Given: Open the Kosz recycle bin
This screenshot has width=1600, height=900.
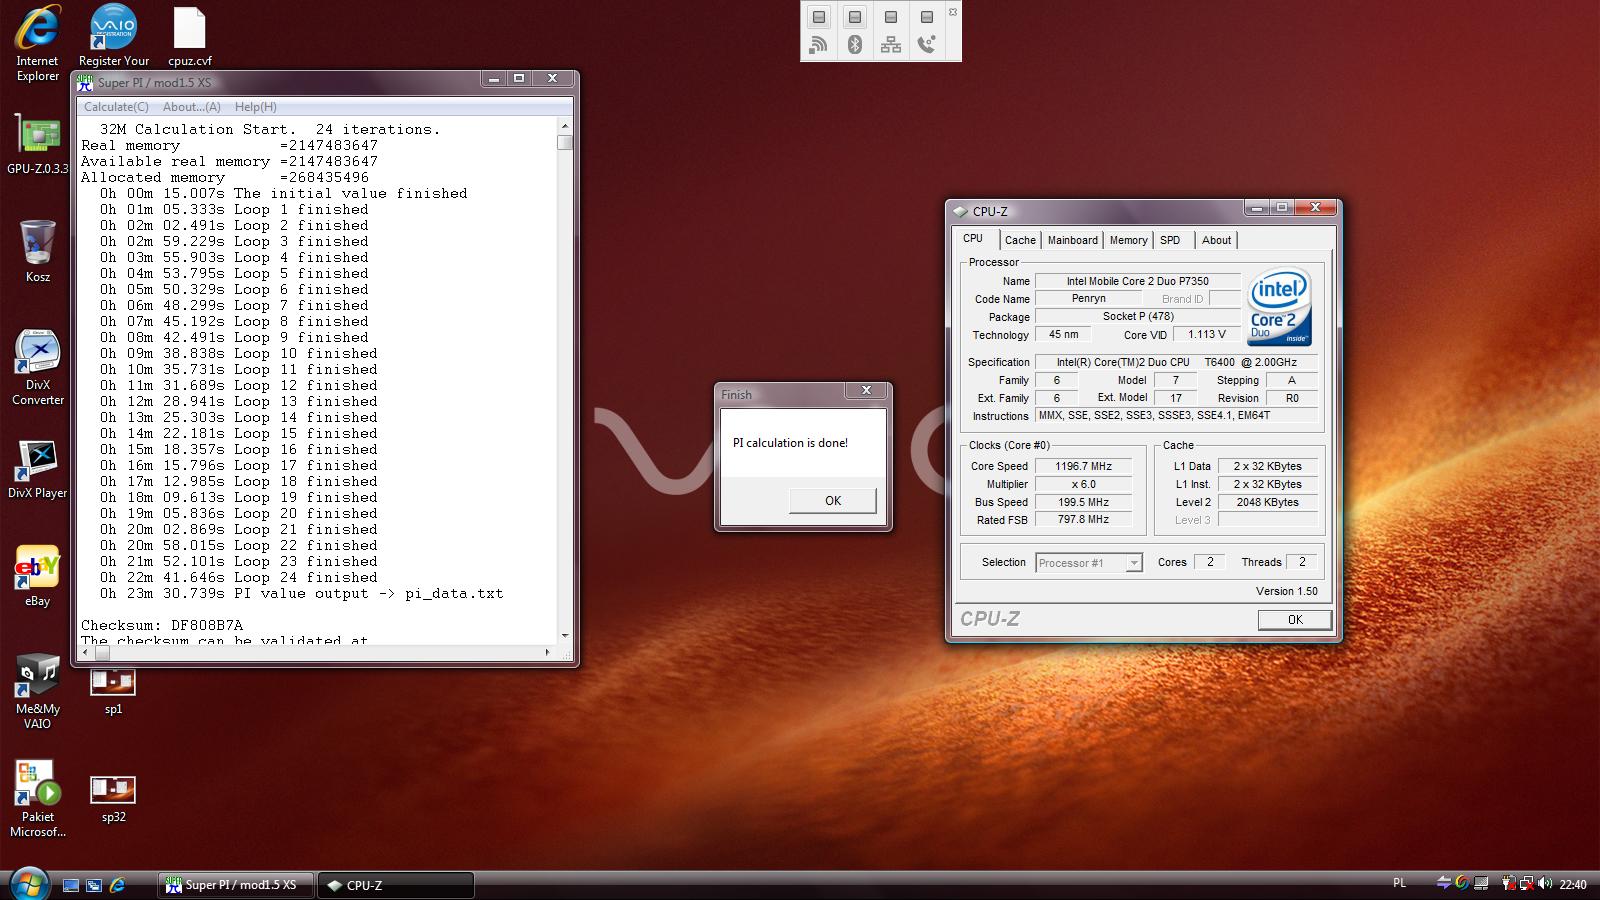Looking at the screenshot, I should coord(37,251).
